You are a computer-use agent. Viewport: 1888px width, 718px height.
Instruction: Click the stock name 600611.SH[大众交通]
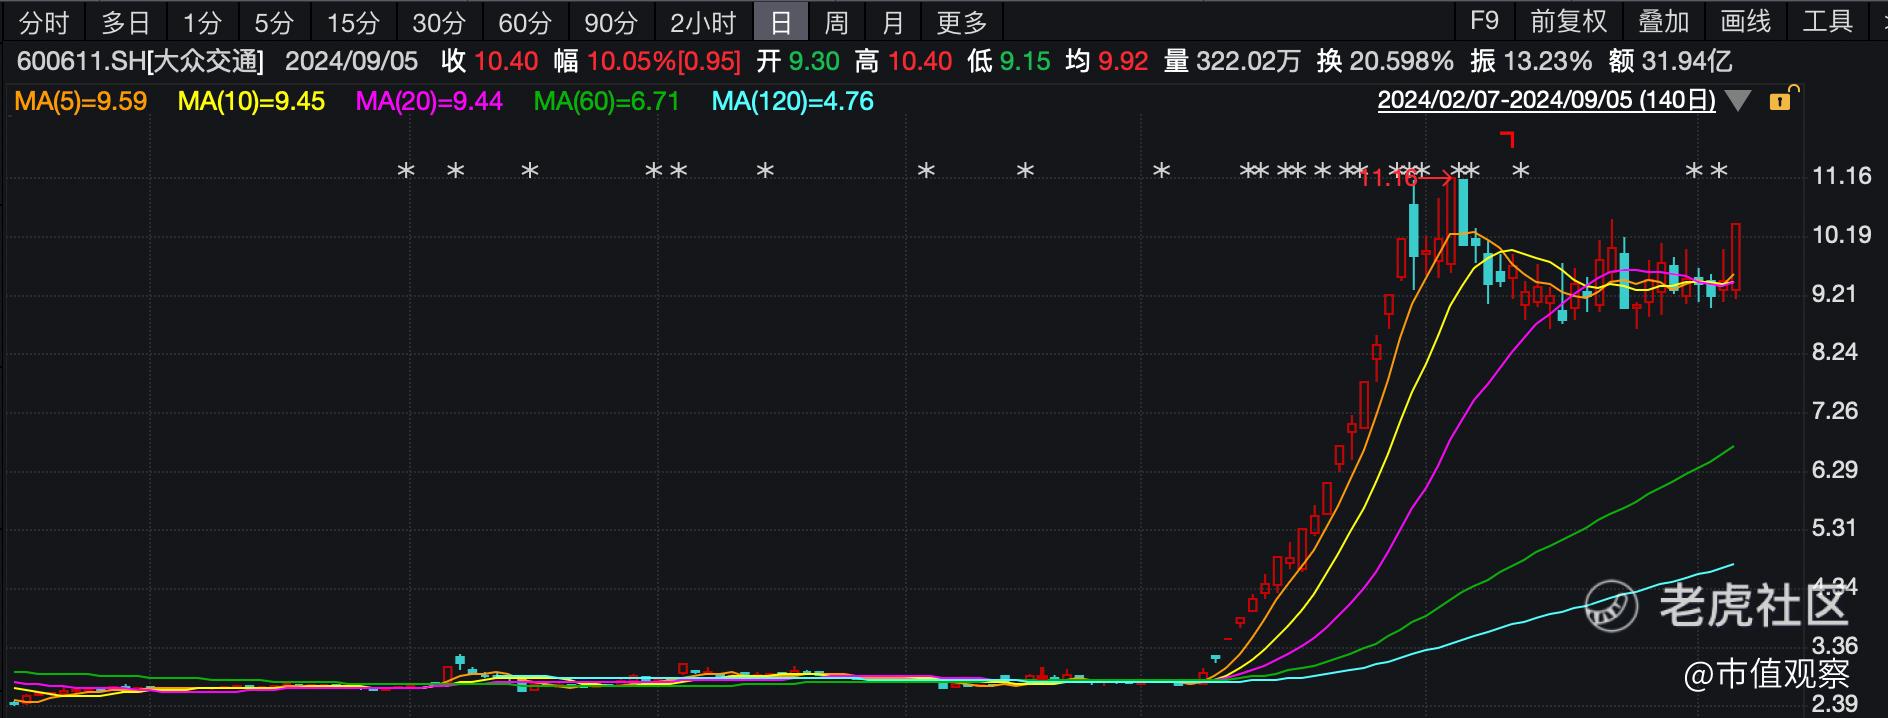(x=141, y=61)
